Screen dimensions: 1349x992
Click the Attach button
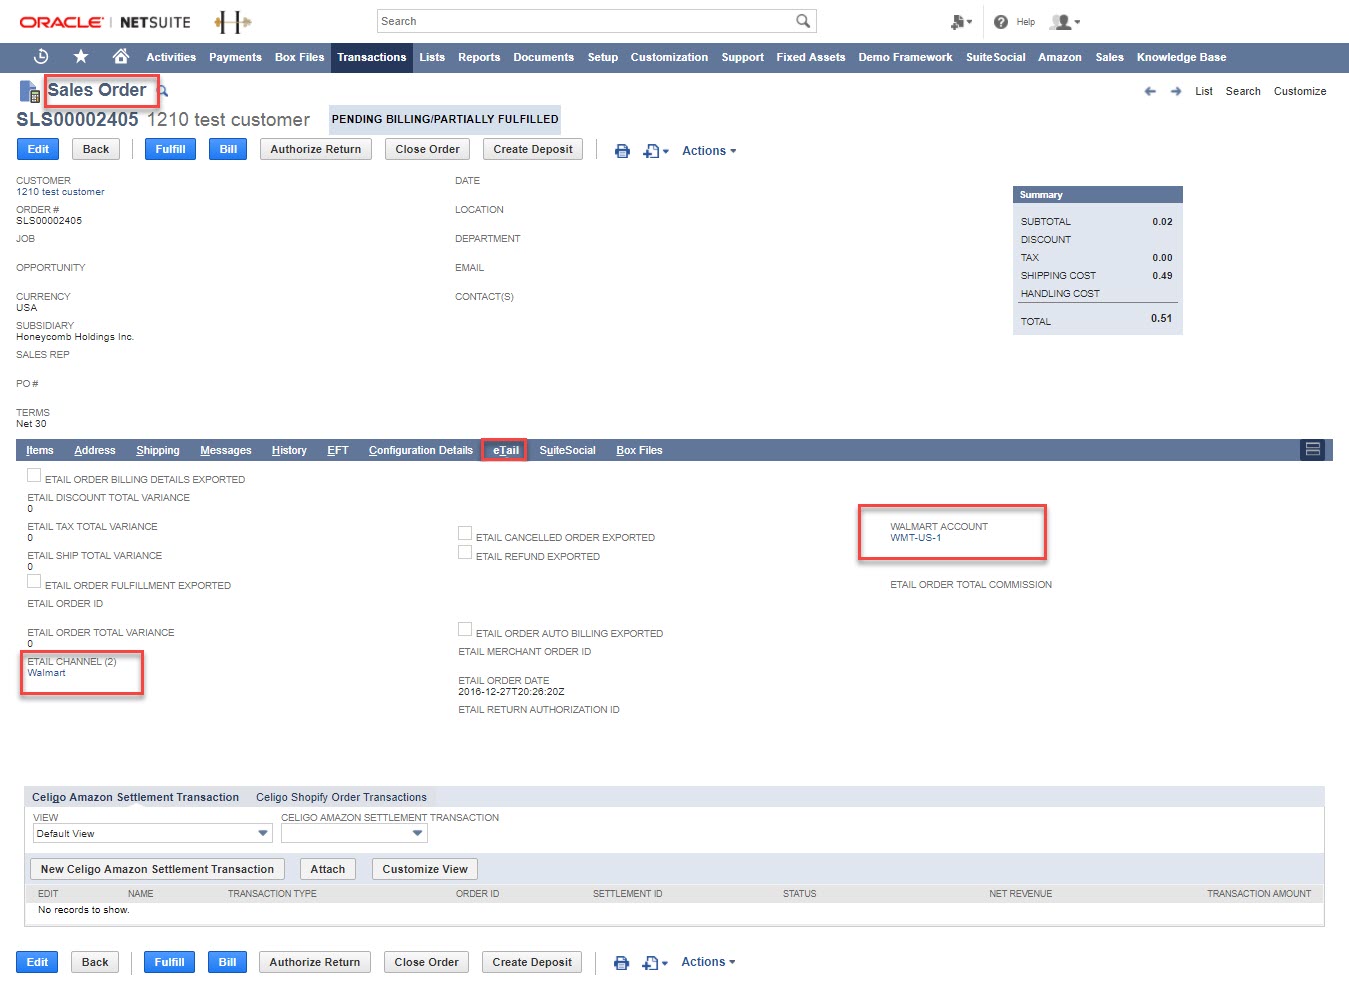click(x=328, y=869)
